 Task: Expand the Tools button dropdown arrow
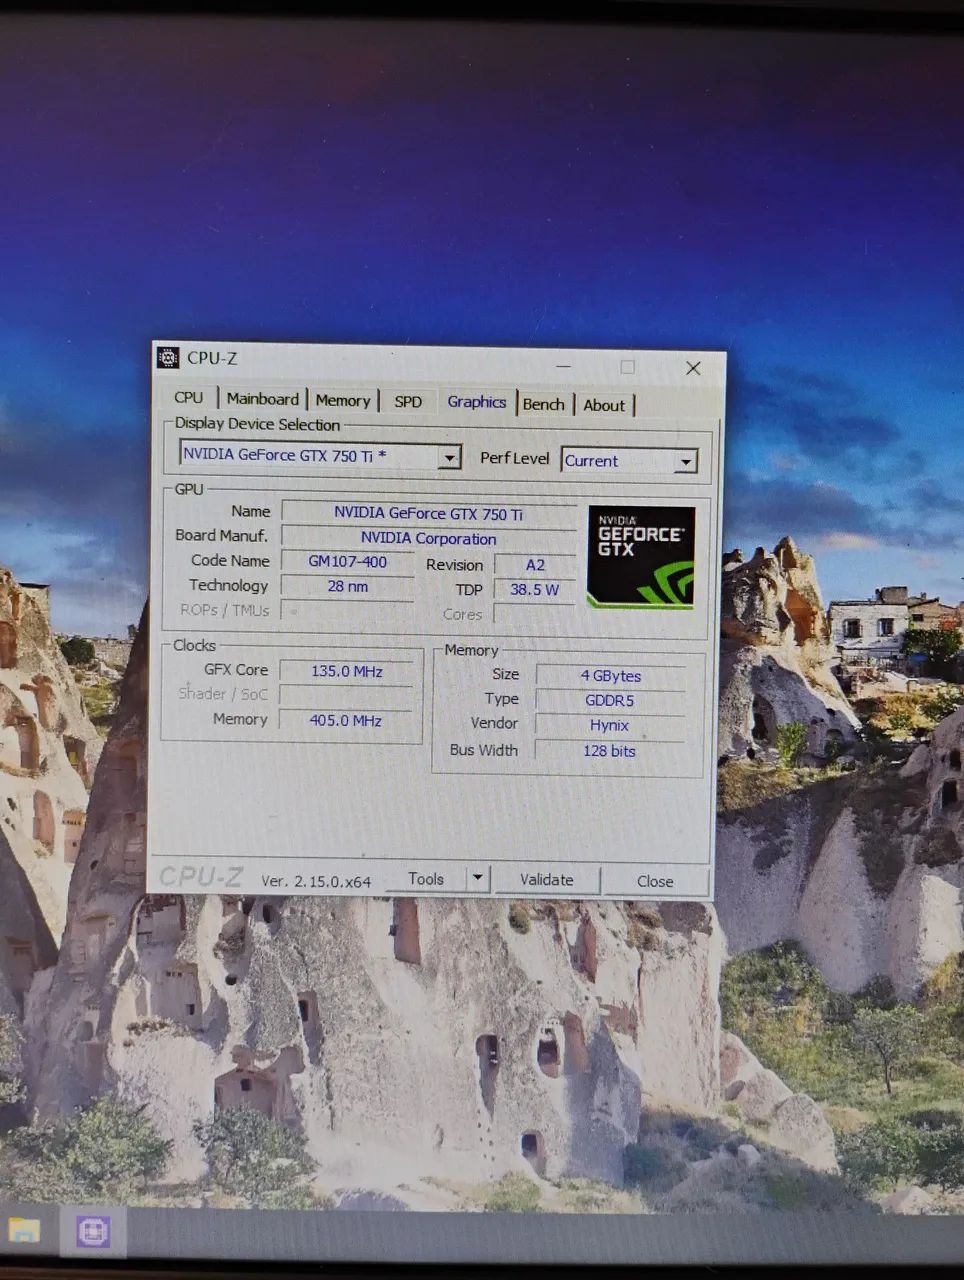pos(477,878)
